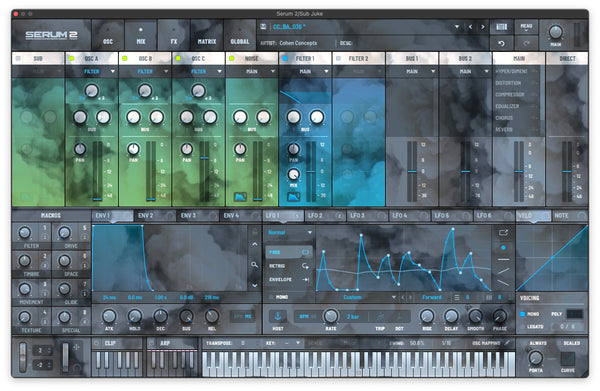Click the OSC mapping pencil icon
Viewport: 600px width, 391px height.
point(507,343)
